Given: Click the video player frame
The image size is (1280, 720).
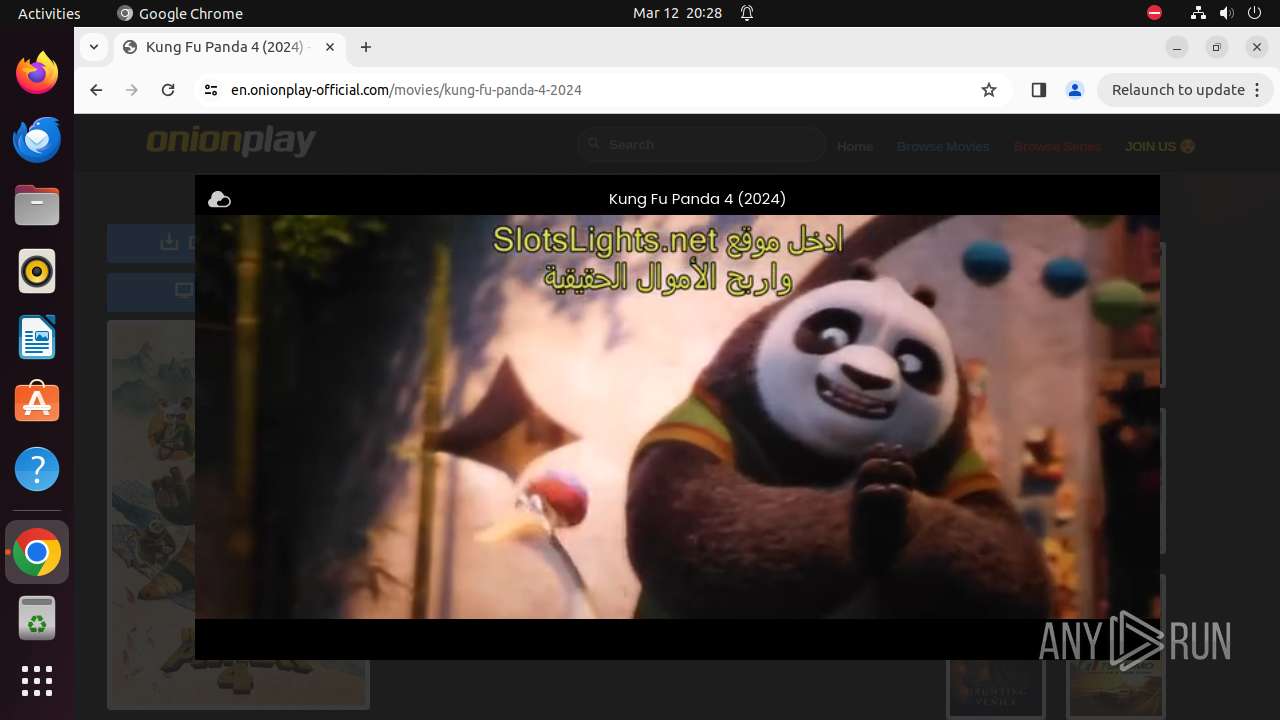Looking at the screenshot, I should pyautogui.click(x=677, y=417).
